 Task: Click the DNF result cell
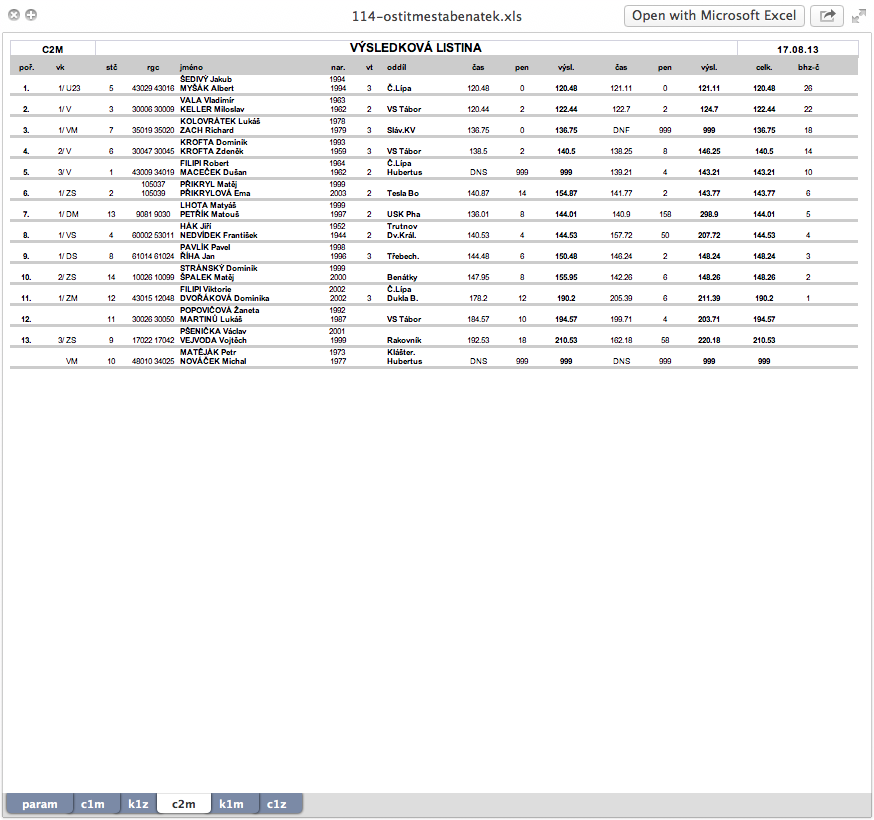click(621, 130)
